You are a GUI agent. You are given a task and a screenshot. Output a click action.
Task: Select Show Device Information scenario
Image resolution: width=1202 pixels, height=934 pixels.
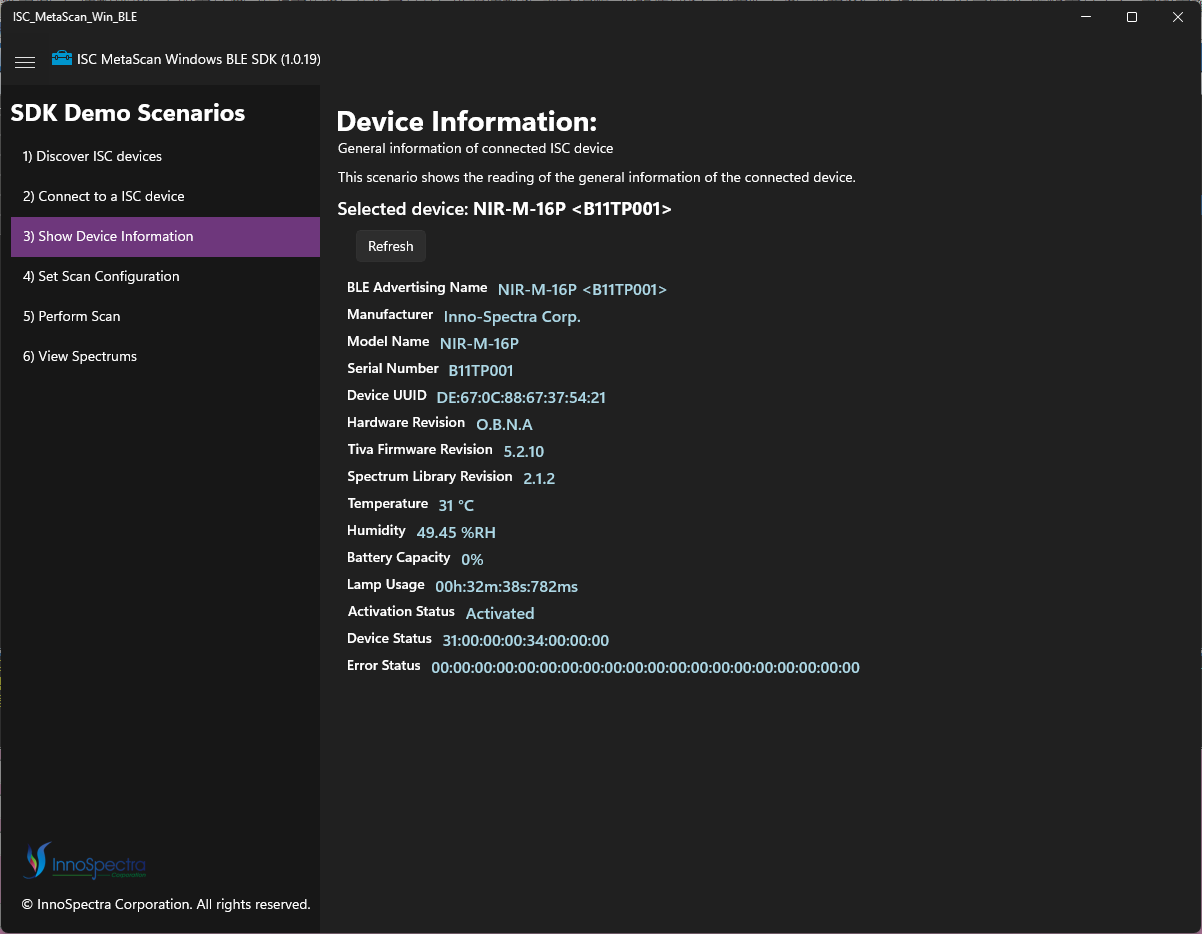click(x=165, y=237)
